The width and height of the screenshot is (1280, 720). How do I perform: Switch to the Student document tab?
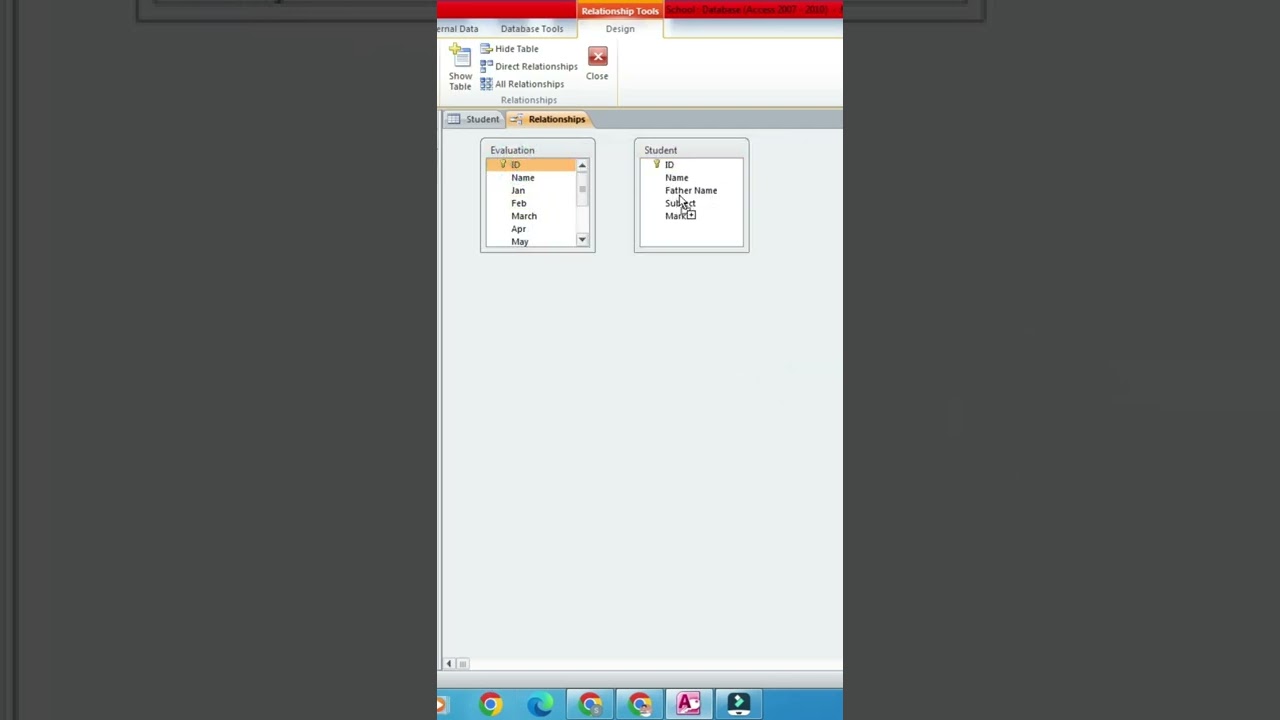pyautogui.click(x=473, y=119)
